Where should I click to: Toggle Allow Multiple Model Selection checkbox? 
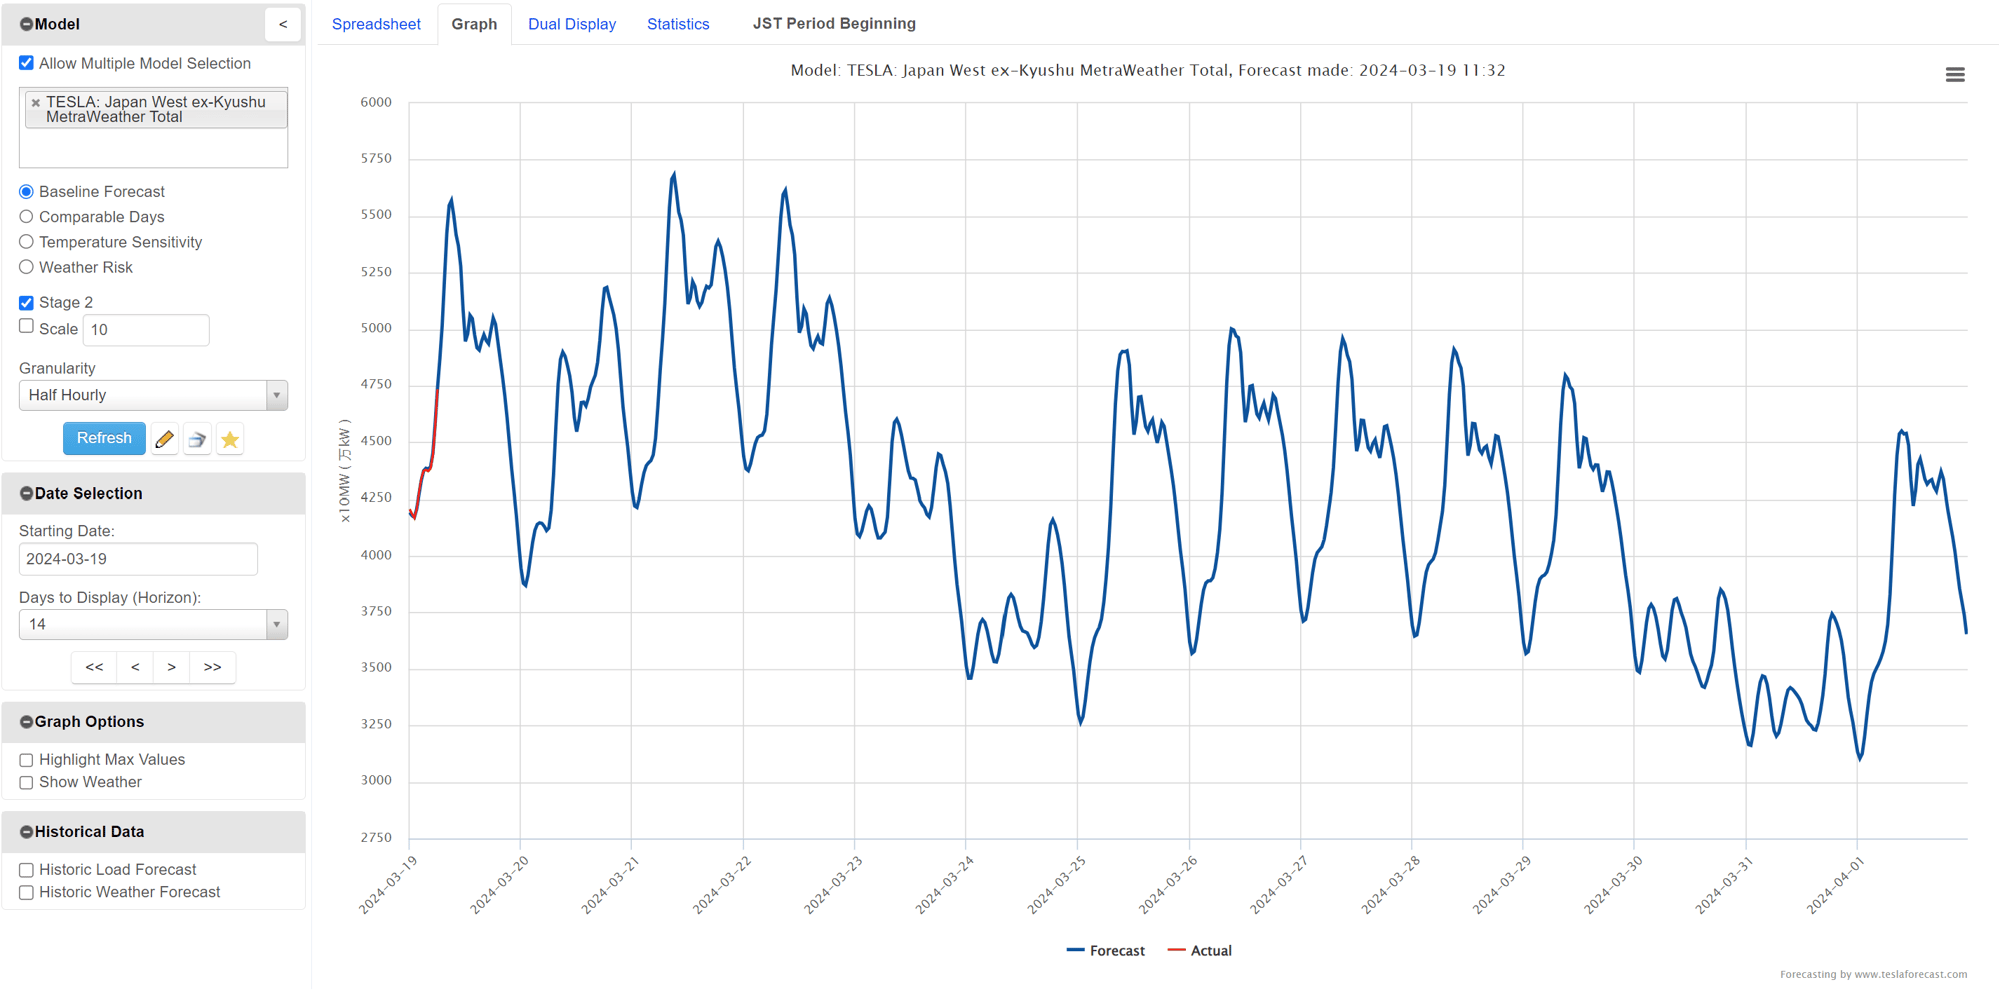click(x=26, y=63)
